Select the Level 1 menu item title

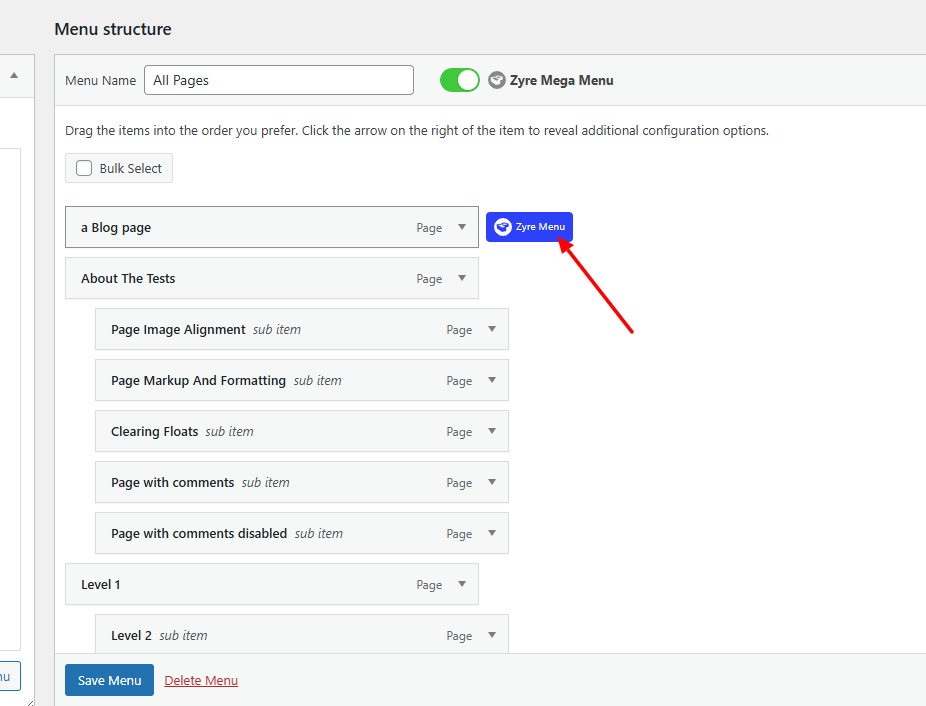(x=101, y=584)
